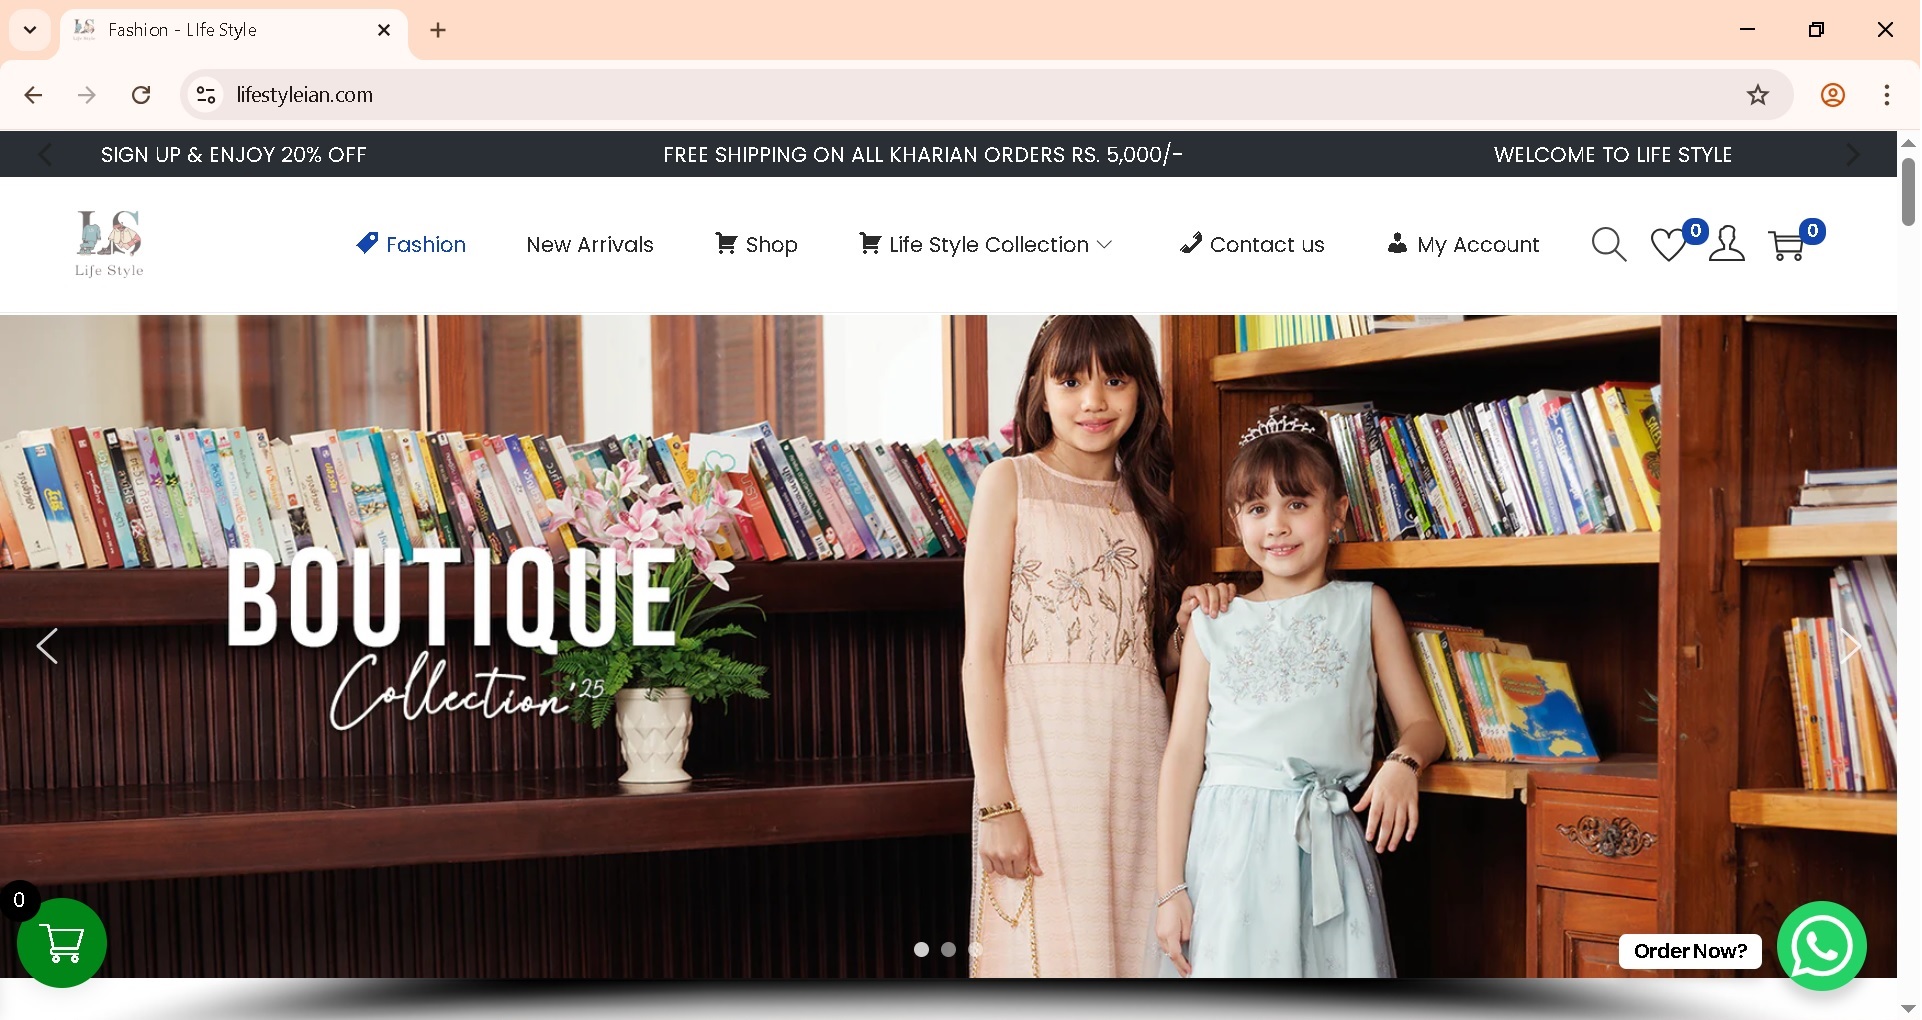Open the Fashion link in navbar
Screen dimensions: 1922x1020
(x=410, y=243)
